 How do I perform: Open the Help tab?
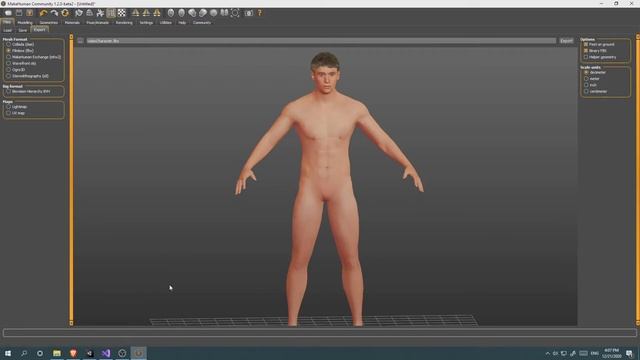[182, 22]
